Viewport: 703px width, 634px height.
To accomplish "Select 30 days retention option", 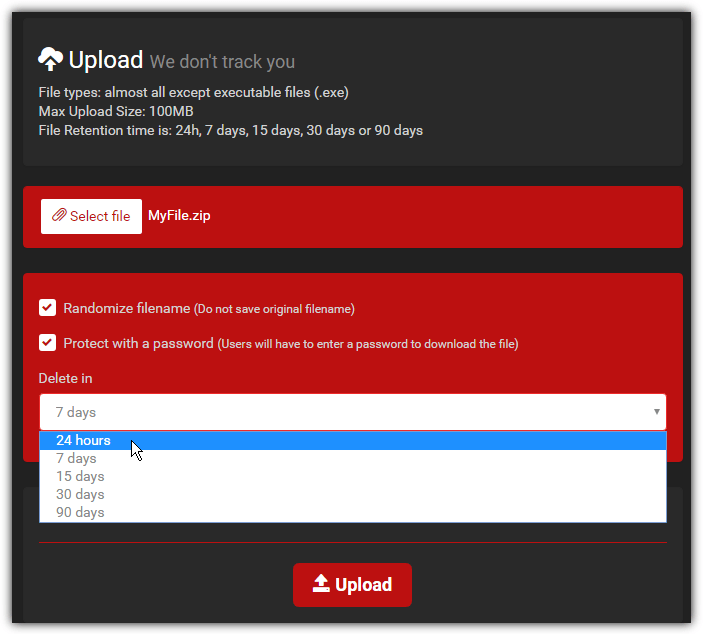I will coord(353,494).
